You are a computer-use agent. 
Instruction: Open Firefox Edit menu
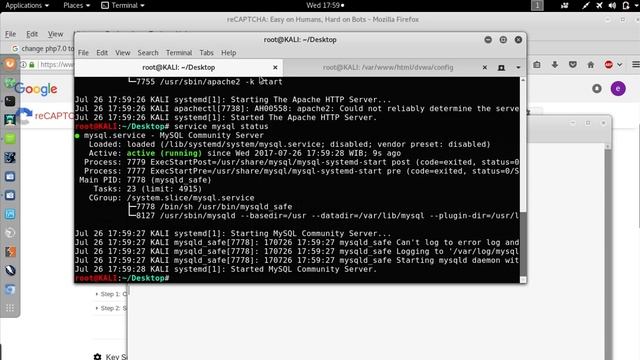coord(32,34)
